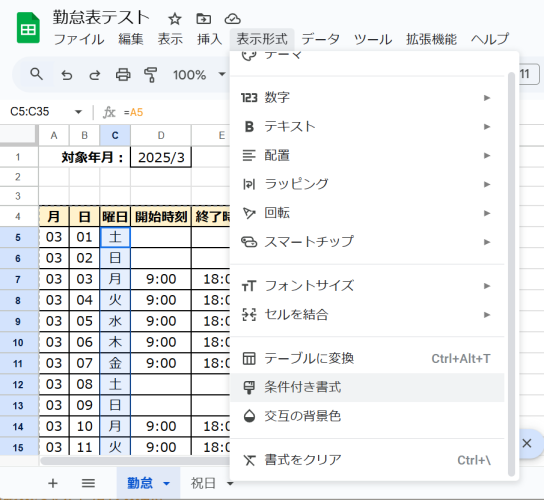Click the cell containing 2025/3
The height and width of the screenshot is (500, 544).
click(x=161, y=158)
